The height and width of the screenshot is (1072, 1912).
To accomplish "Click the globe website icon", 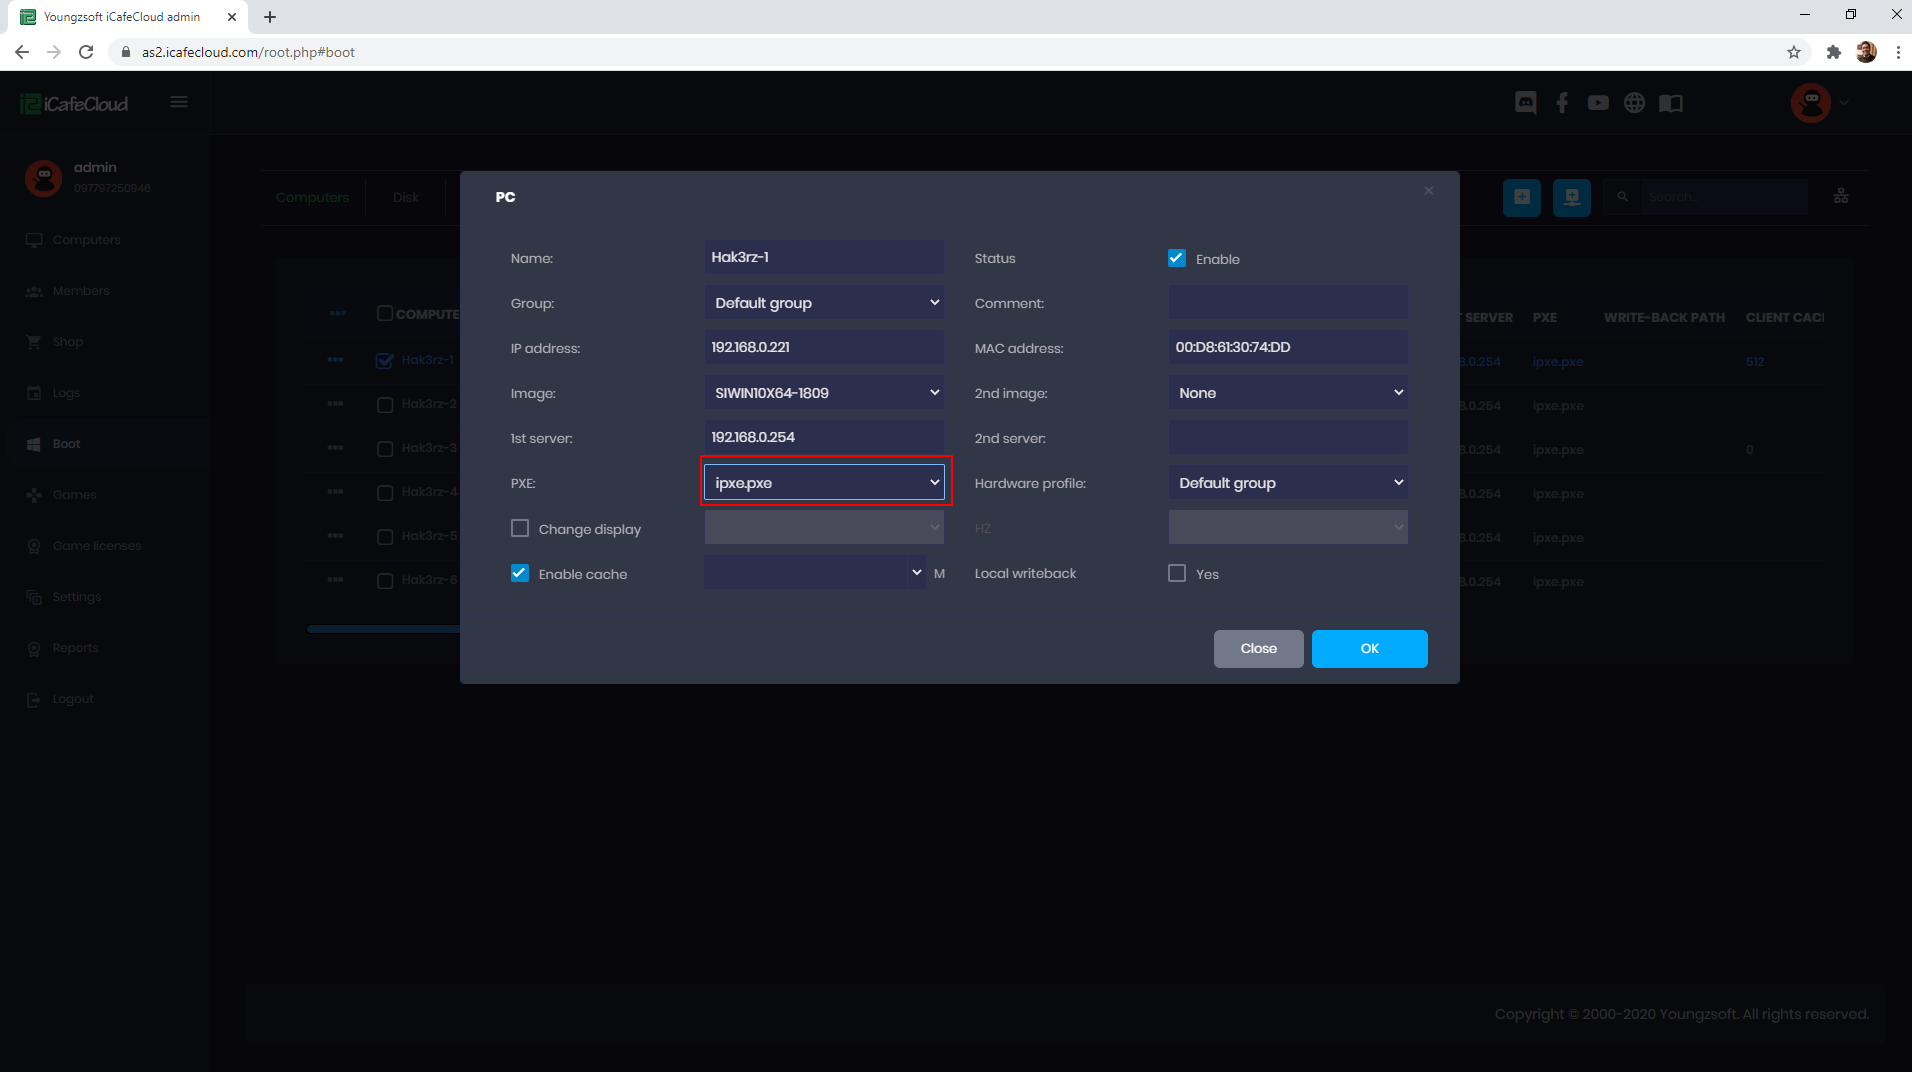I will click(1634, 102).
